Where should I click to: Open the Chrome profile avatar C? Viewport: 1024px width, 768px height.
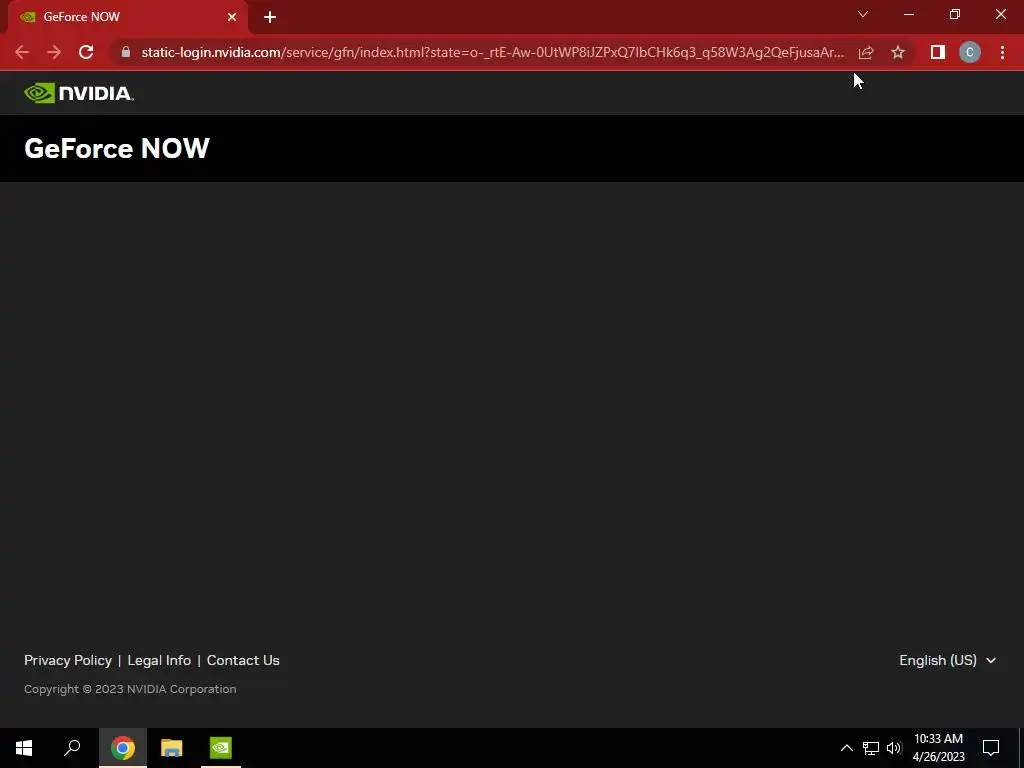pyautogui.click(x=970, y=52)
